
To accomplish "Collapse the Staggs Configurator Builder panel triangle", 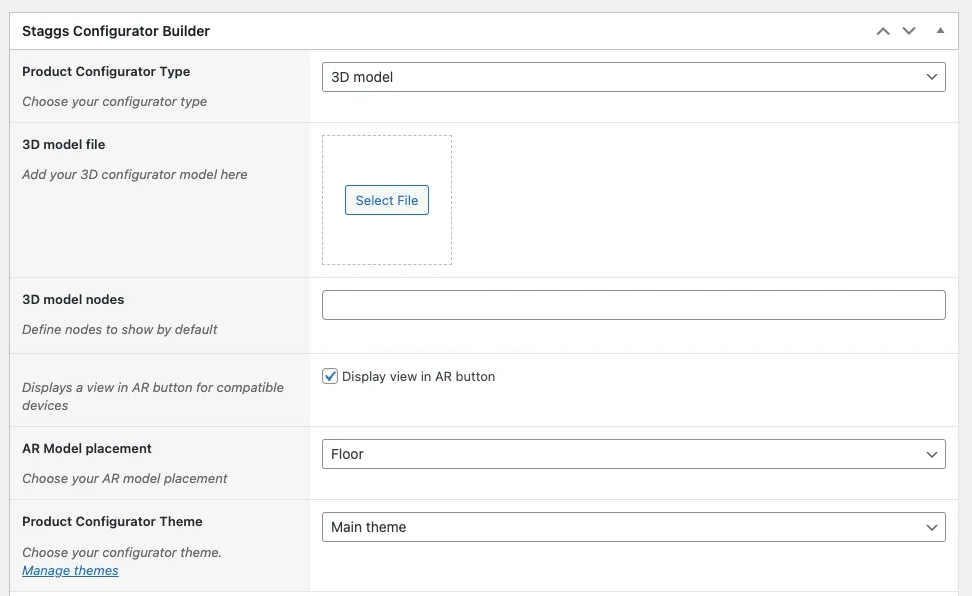I will coord(940,31).
